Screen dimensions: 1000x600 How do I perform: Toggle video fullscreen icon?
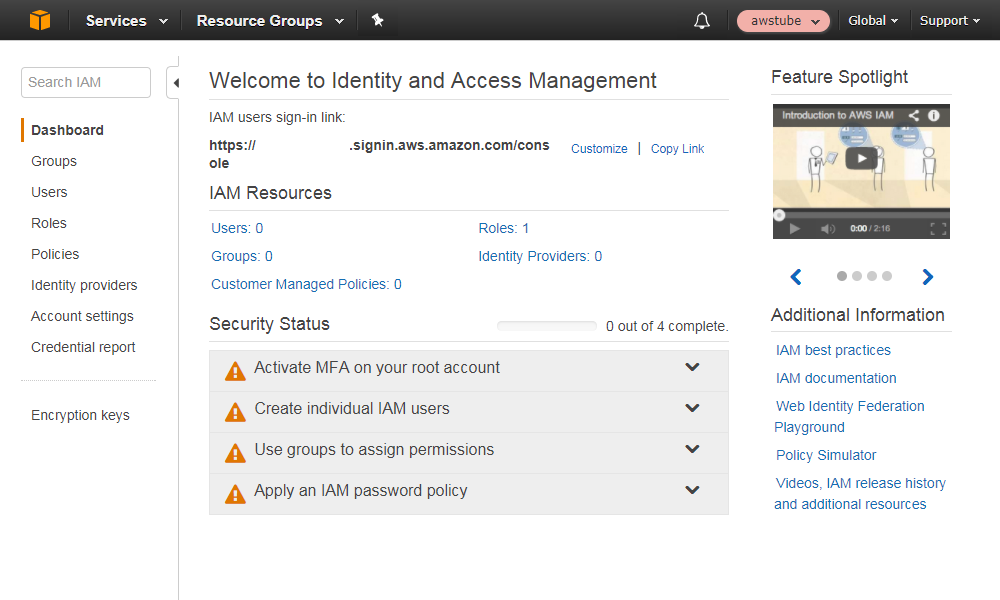(x=937, y=229)
